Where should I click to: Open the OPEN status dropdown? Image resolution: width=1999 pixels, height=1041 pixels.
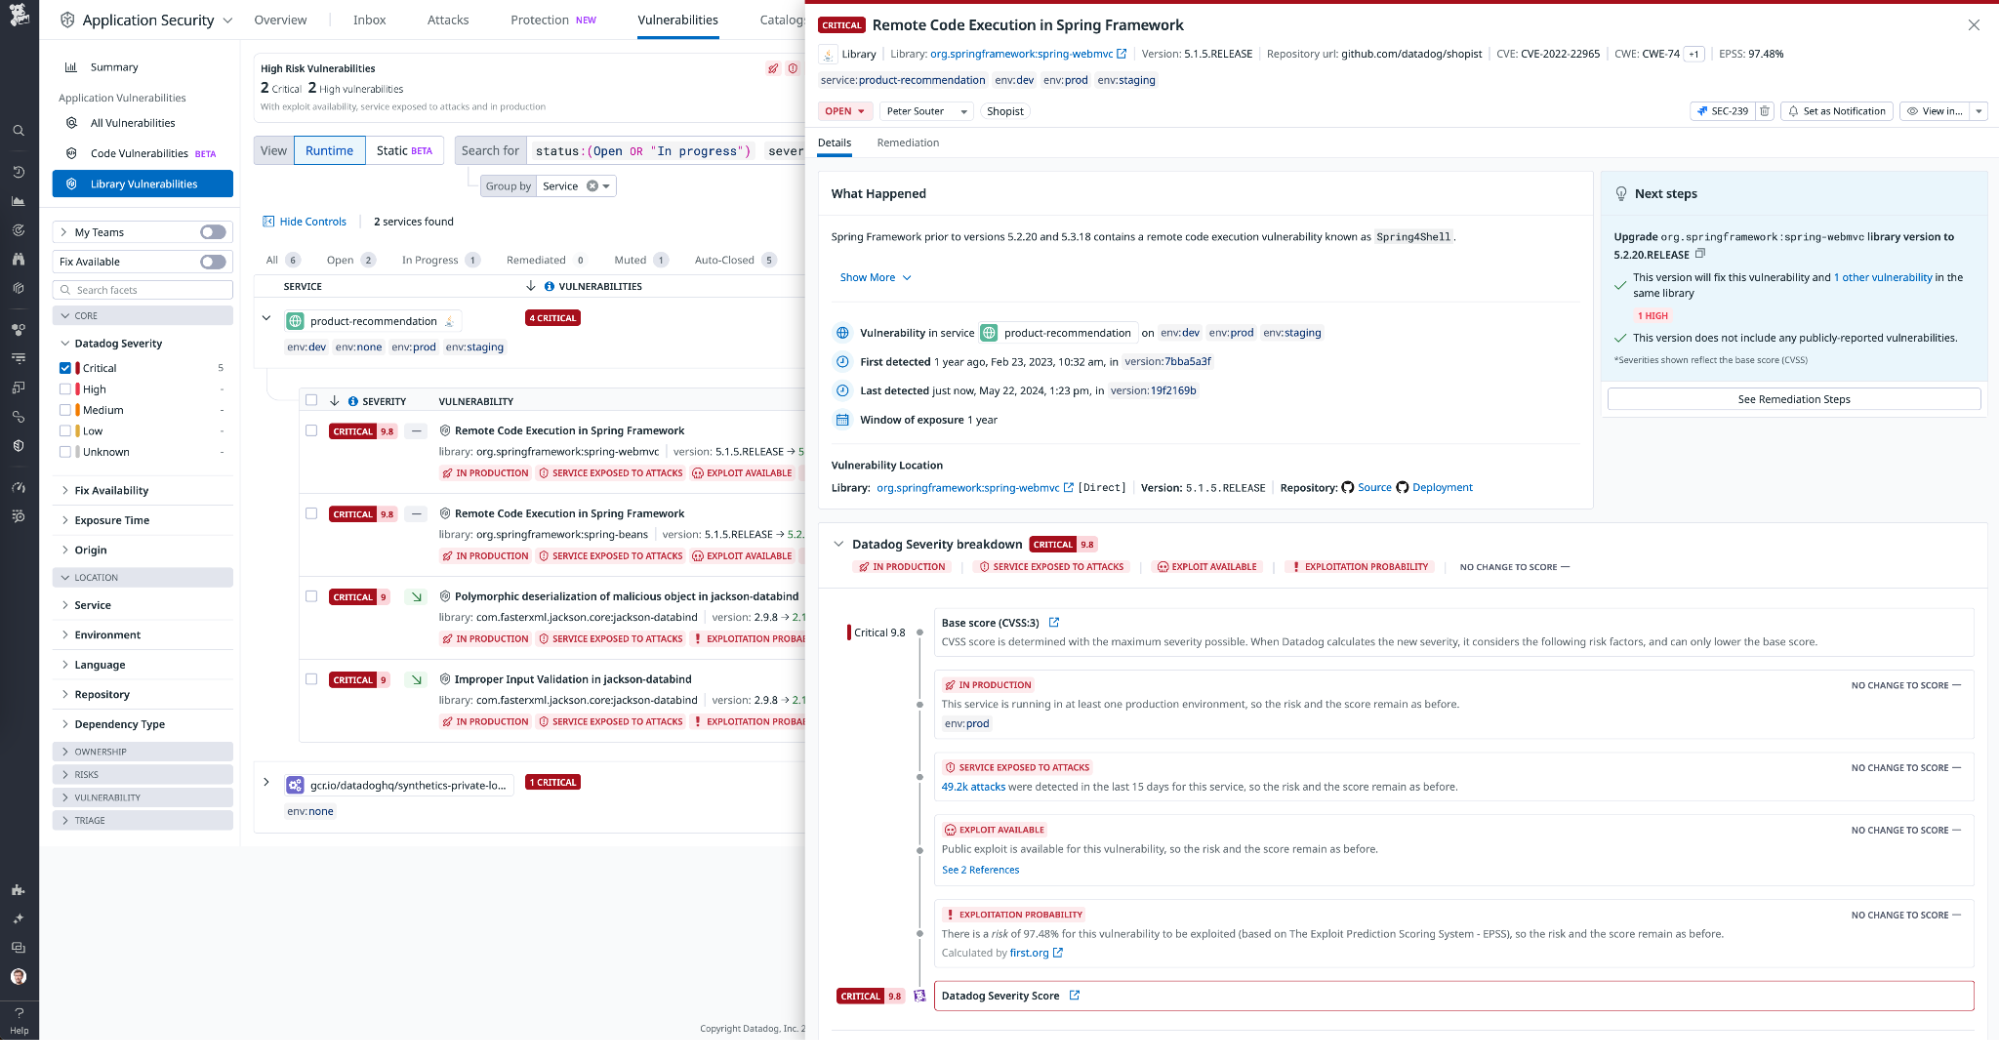click(845, 111)
